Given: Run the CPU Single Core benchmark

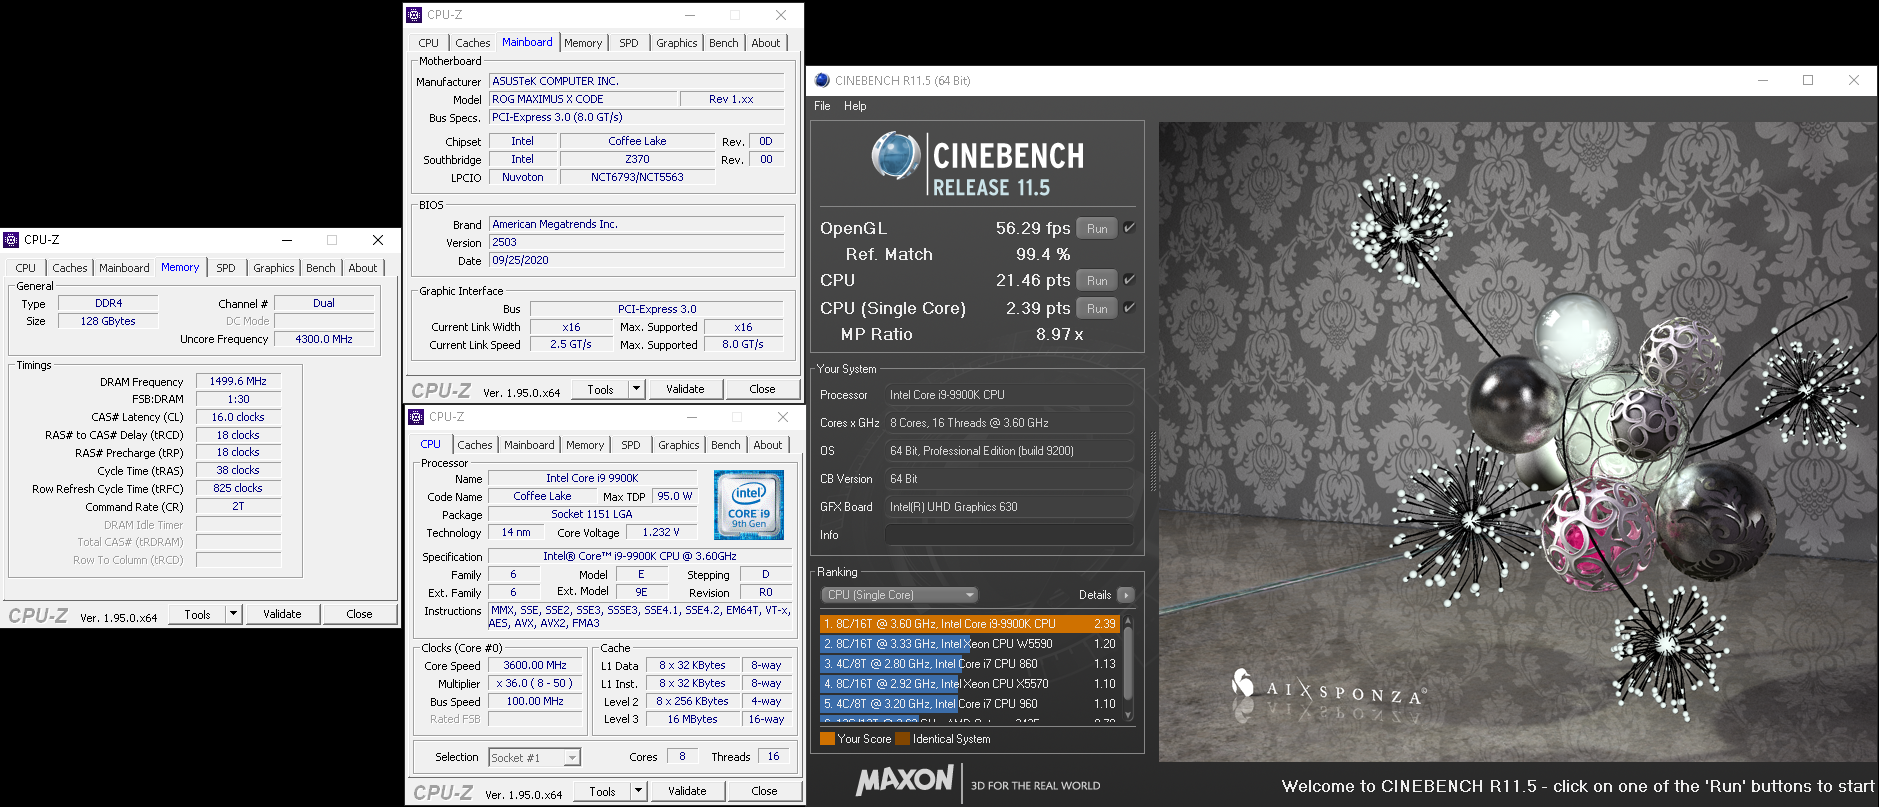Looking at the screenshot, I should pyautogui.click(x=1097, y=308).
